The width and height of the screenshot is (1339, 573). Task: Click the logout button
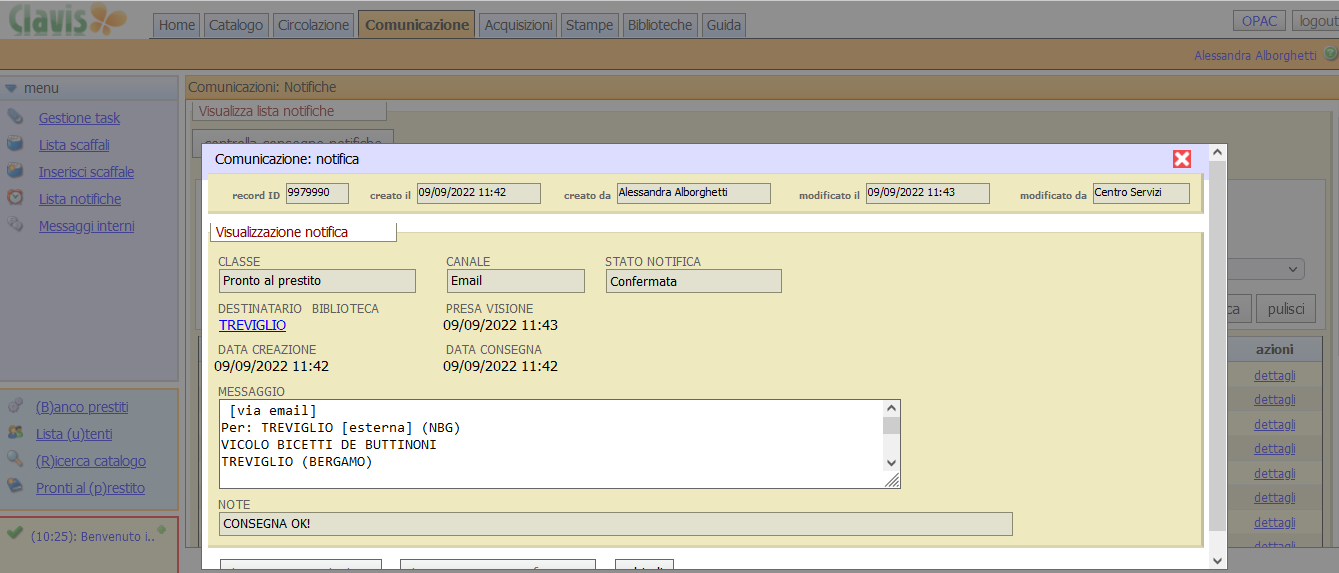(x=1317, y=21)
